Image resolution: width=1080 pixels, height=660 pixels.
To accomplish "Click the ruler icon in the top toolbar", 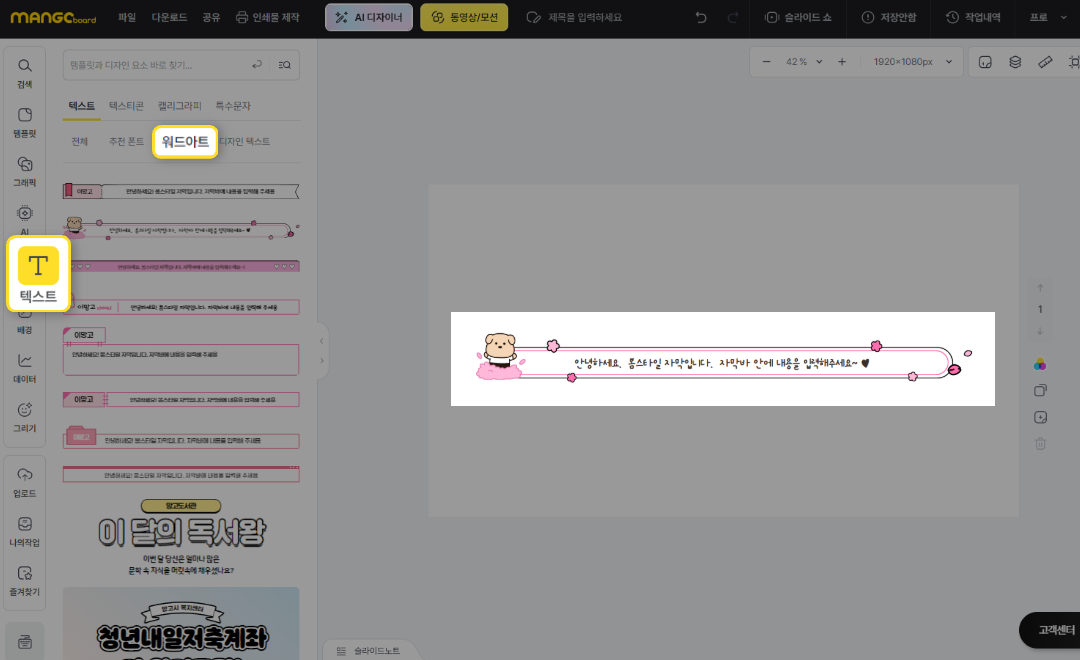I will (x=1045, y=62).
